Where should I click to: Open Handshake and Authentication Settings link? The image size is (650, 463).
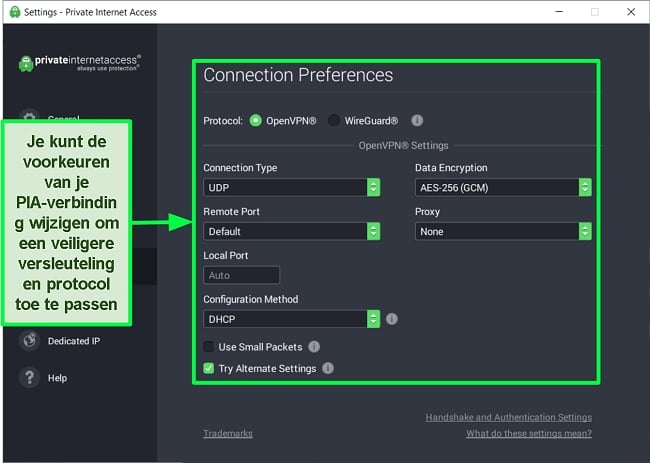pos(509,417)
